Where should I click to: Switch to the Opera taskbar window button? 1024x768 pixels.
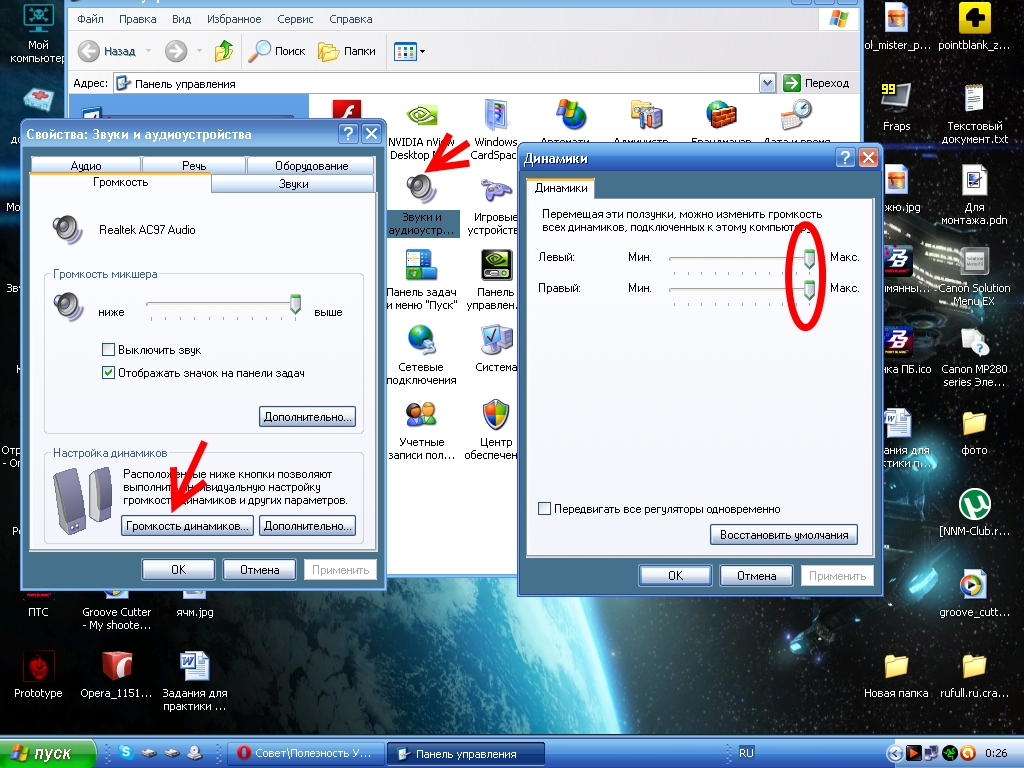(304, 753)
